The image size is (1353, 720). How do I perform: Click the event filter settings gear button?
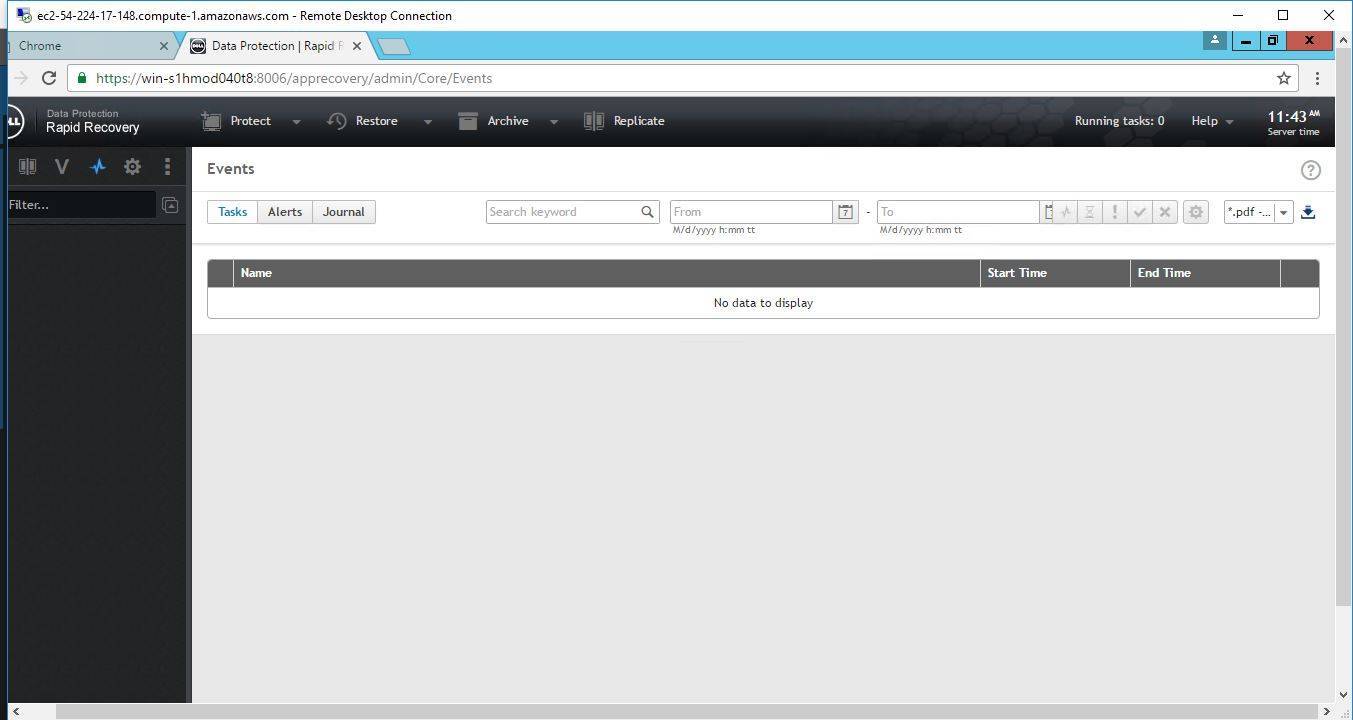pyautogui.click(x=1195, y=212)
